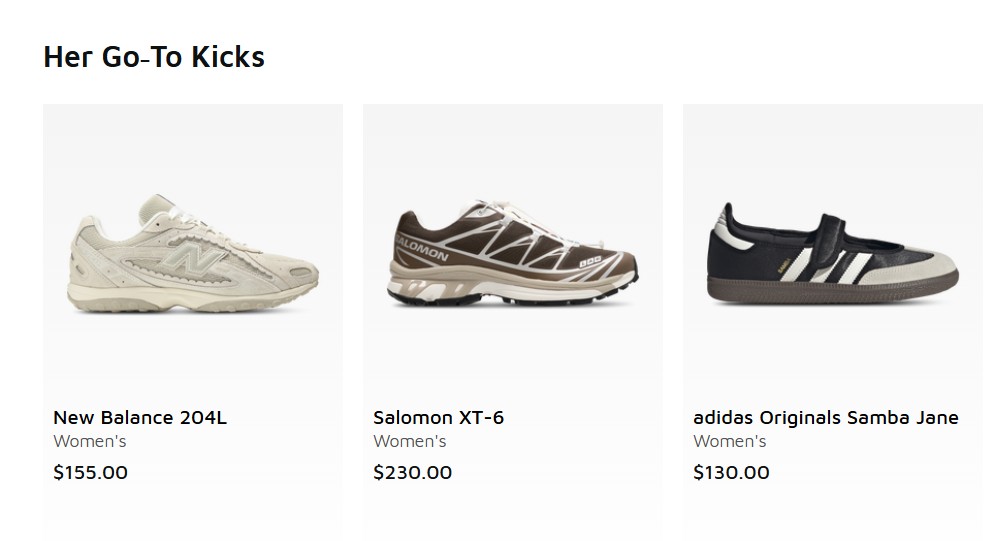This screenshot has width=997, height=541.
Task: Click the brown gum sole of the adidas shoe
Action: point(830,291)
